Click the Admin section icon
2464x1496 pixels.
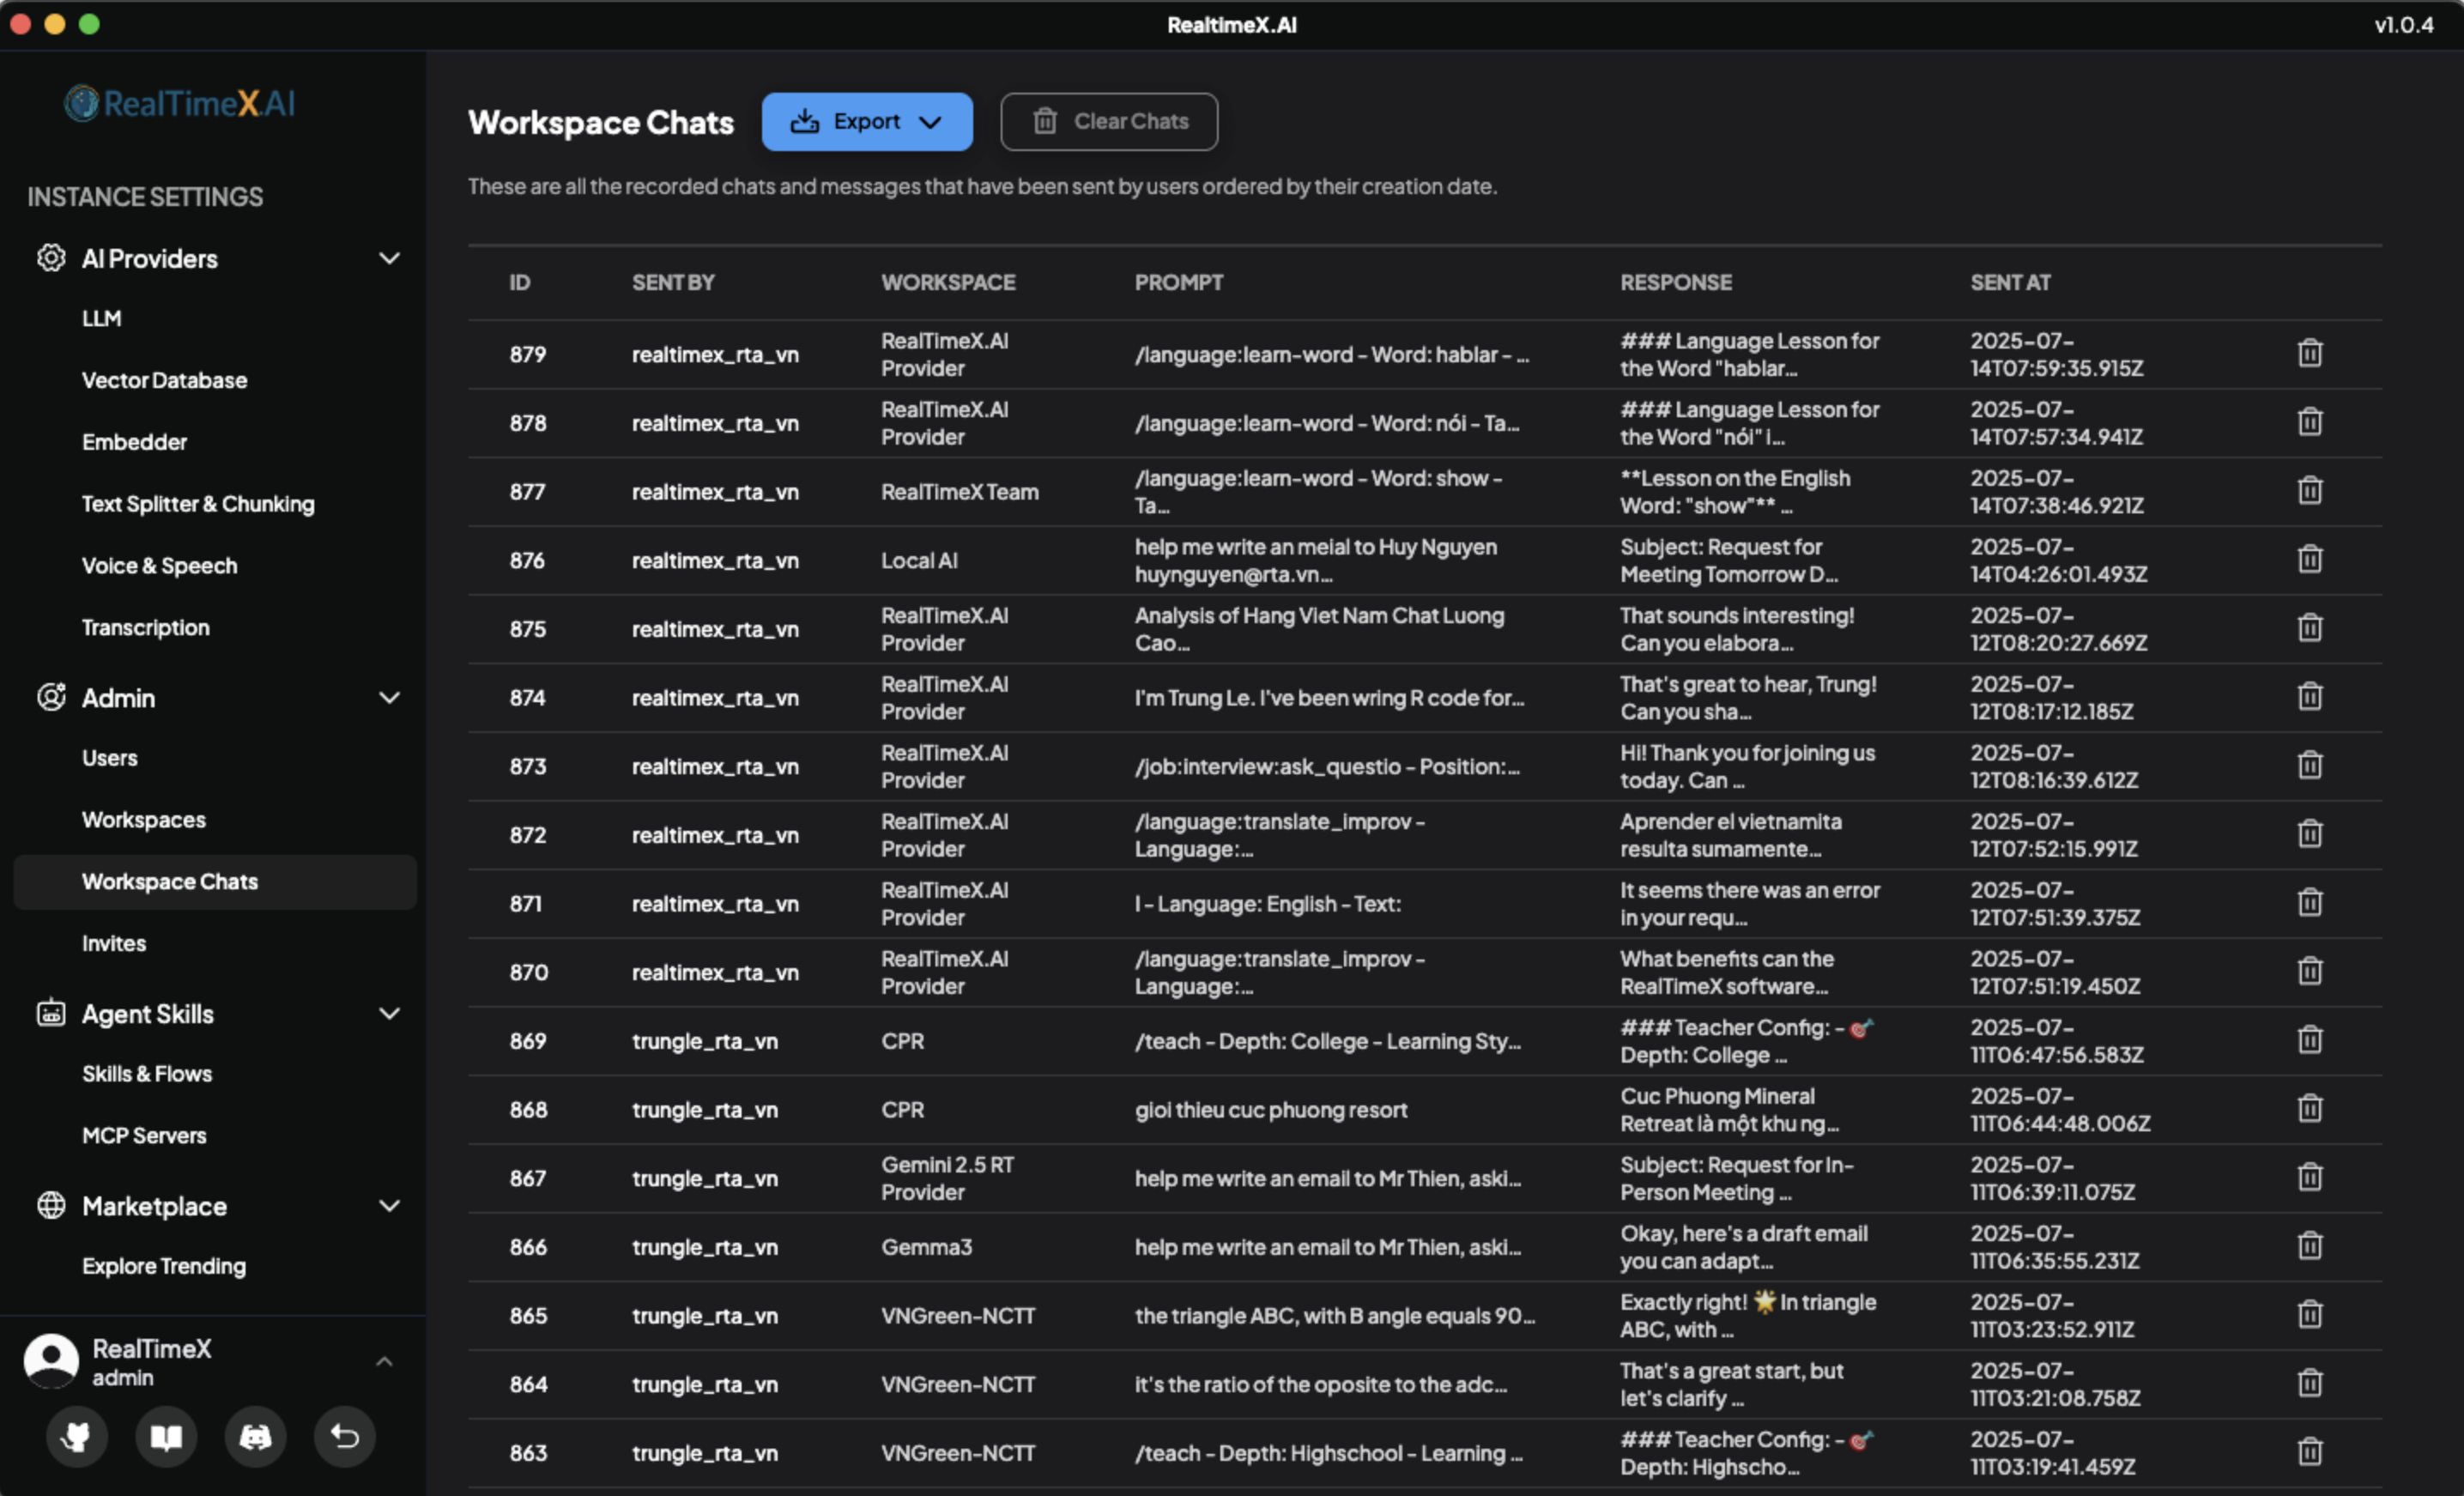tap(51, 697)
